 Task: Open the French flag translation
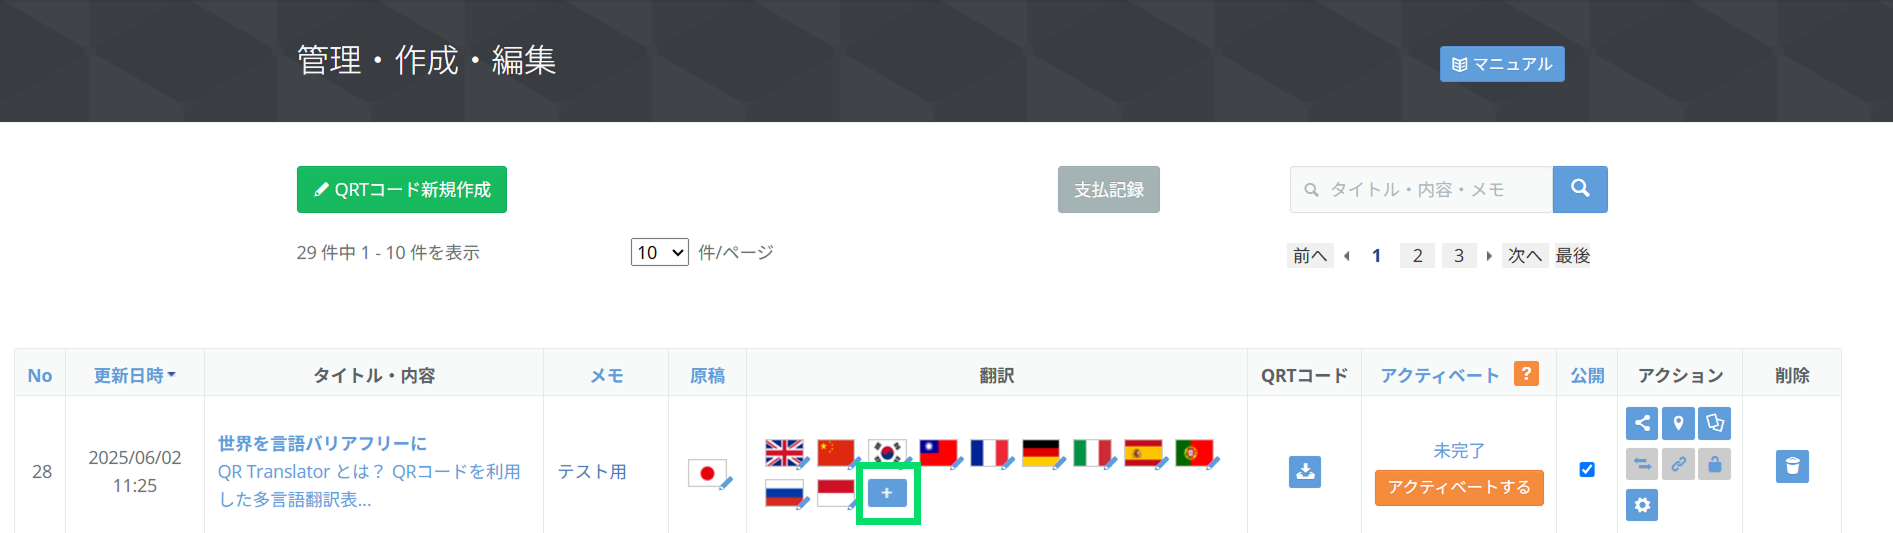(990, 453)
